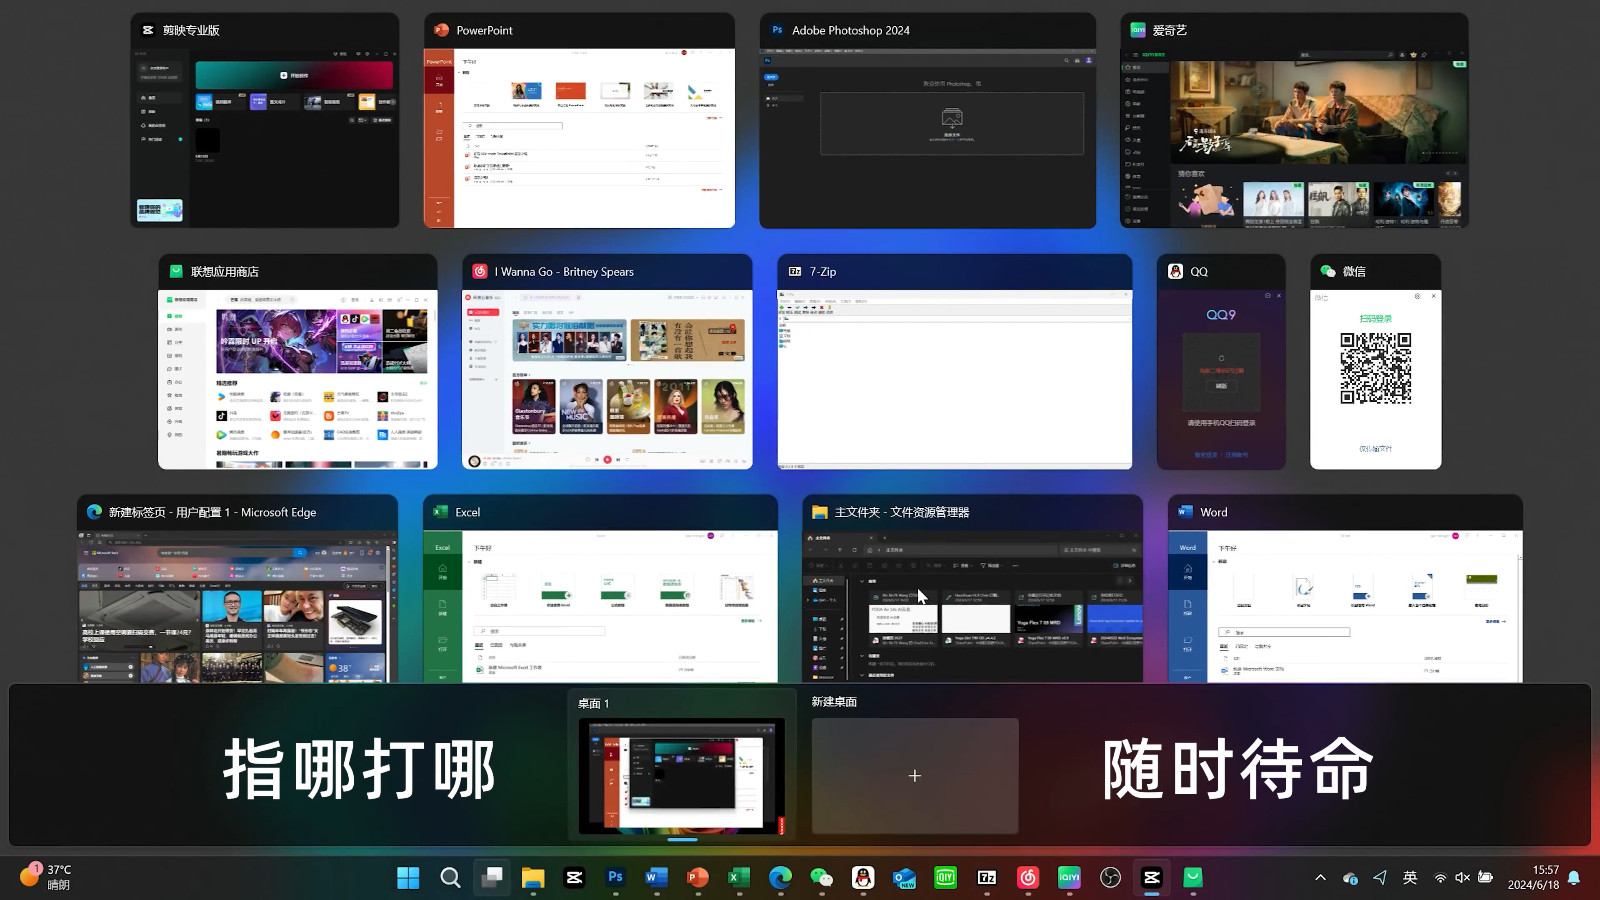Switch to the 联想应用商店 window
Viewport: 1600px width, 900px height.
click(x=298, y=361)
